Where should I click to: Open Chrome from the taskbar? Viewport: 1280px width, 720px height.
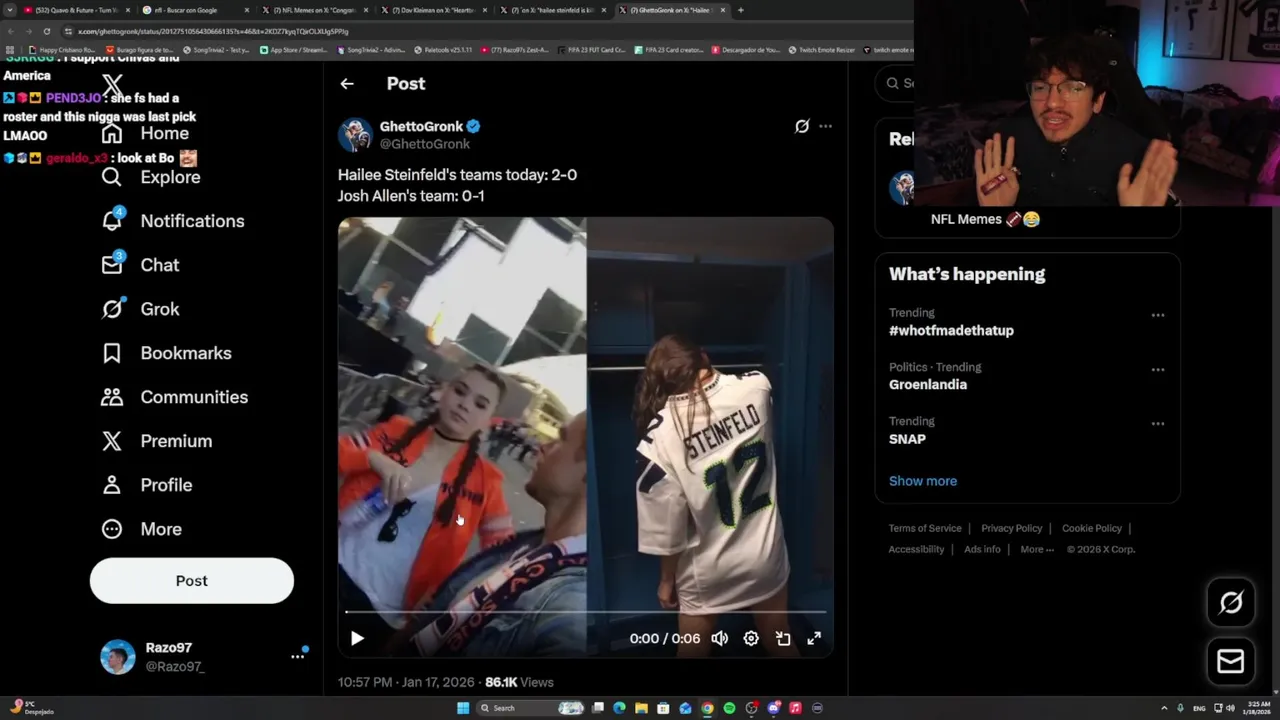coord(707,708)
